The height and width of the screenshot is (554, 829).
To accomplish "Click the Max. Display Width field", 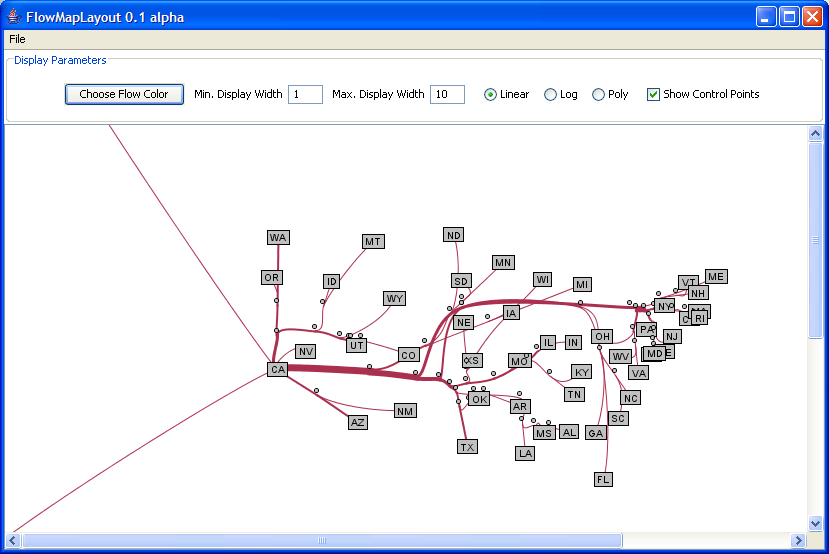I will pos(447,95).
